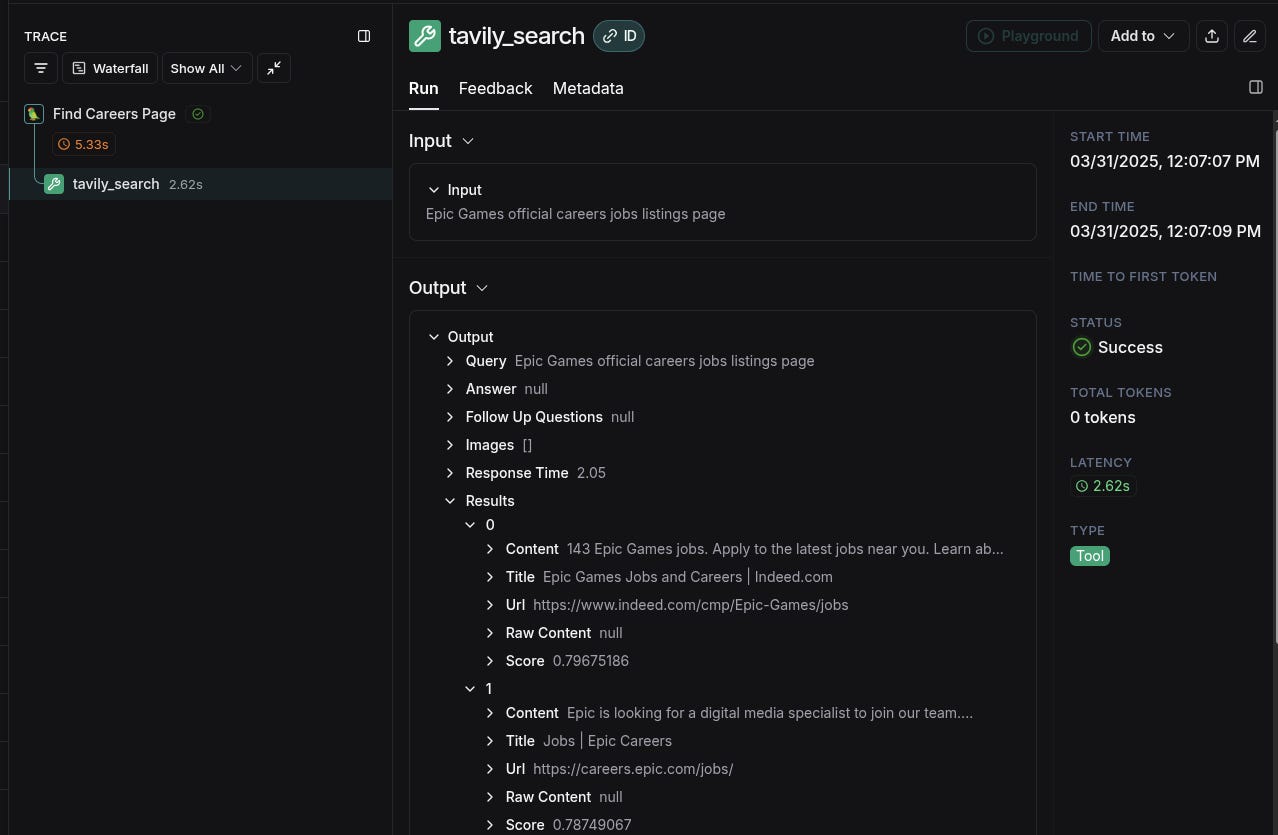Viewport: 1278px width, 835px height.
Task: Collapse the trace side panel icon
Action: point(364,36)
